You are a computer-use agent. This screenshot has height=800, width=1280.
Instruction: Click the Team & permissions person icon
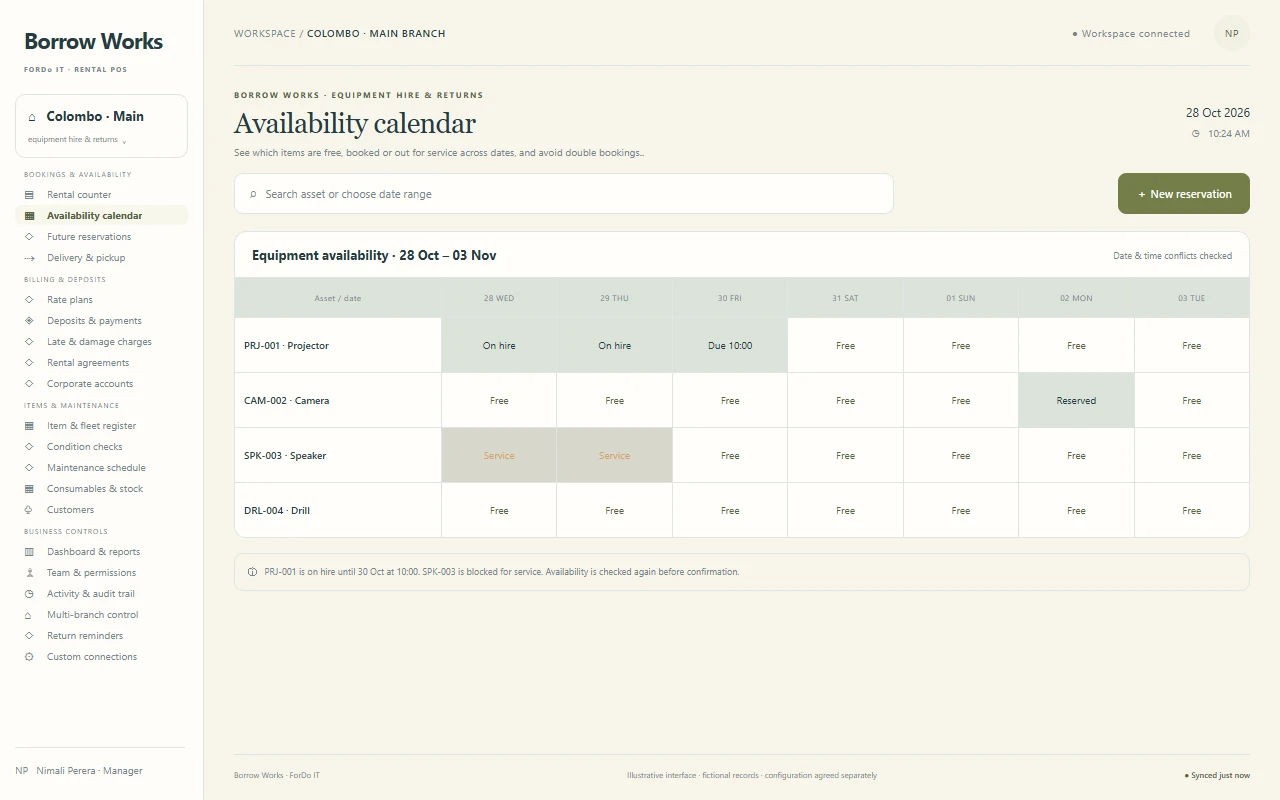[29, 573]
